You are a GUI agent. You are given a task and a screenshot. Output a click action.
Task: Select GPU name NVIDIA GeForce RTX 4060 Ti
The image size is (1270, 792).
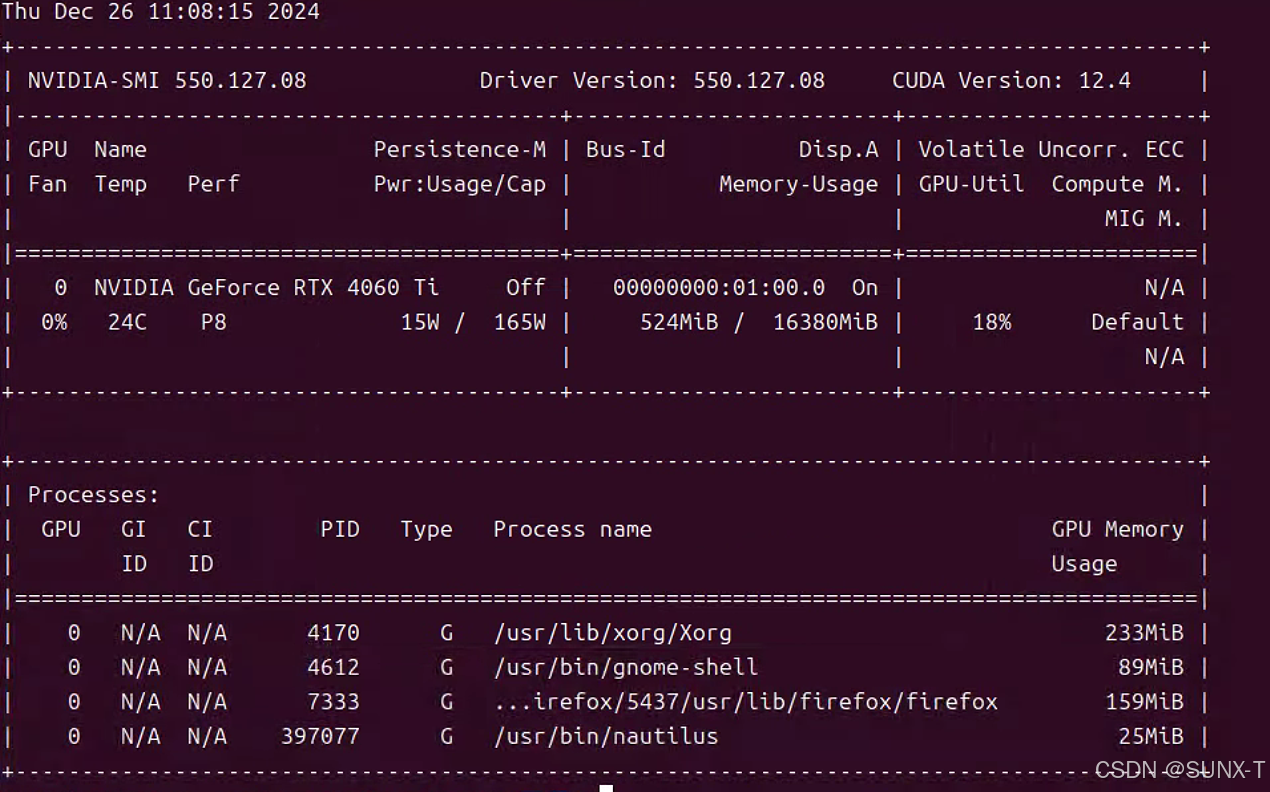(266, 288)
